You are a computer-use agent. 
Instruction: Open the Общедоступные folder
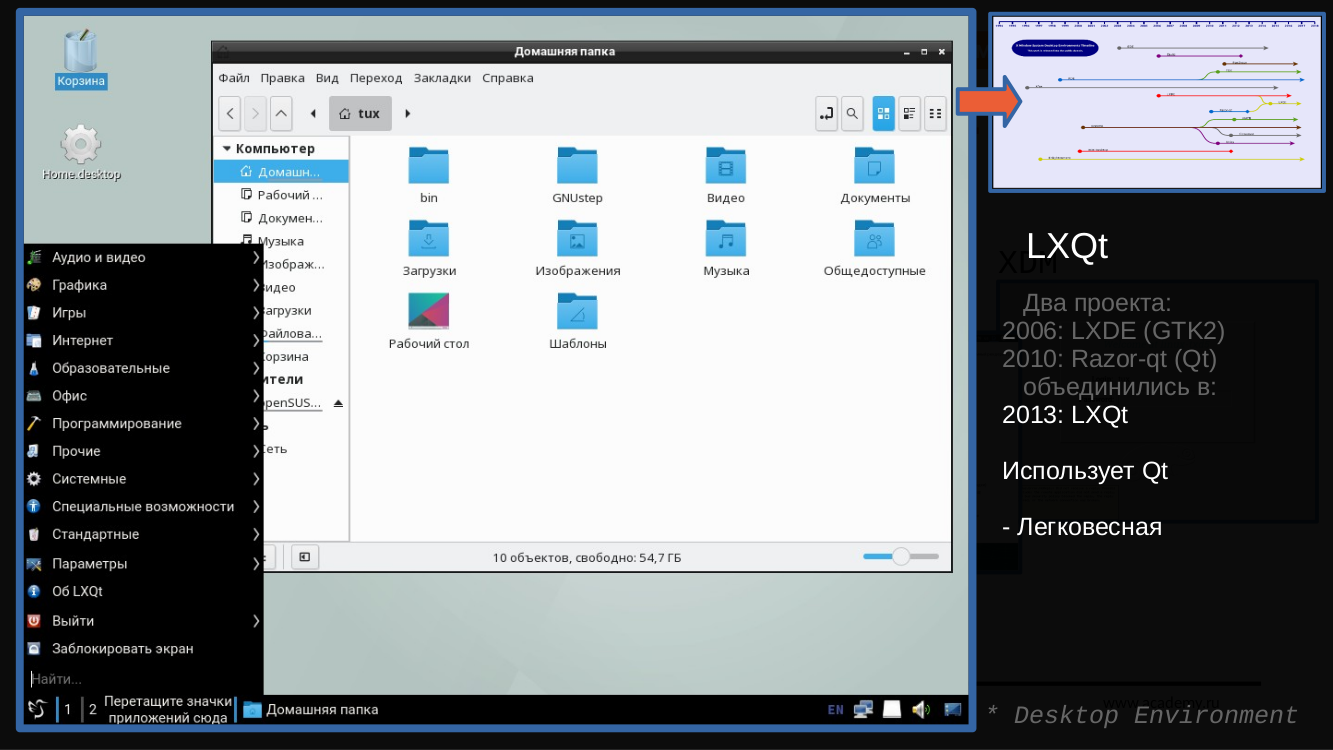(x=875, y=248)
